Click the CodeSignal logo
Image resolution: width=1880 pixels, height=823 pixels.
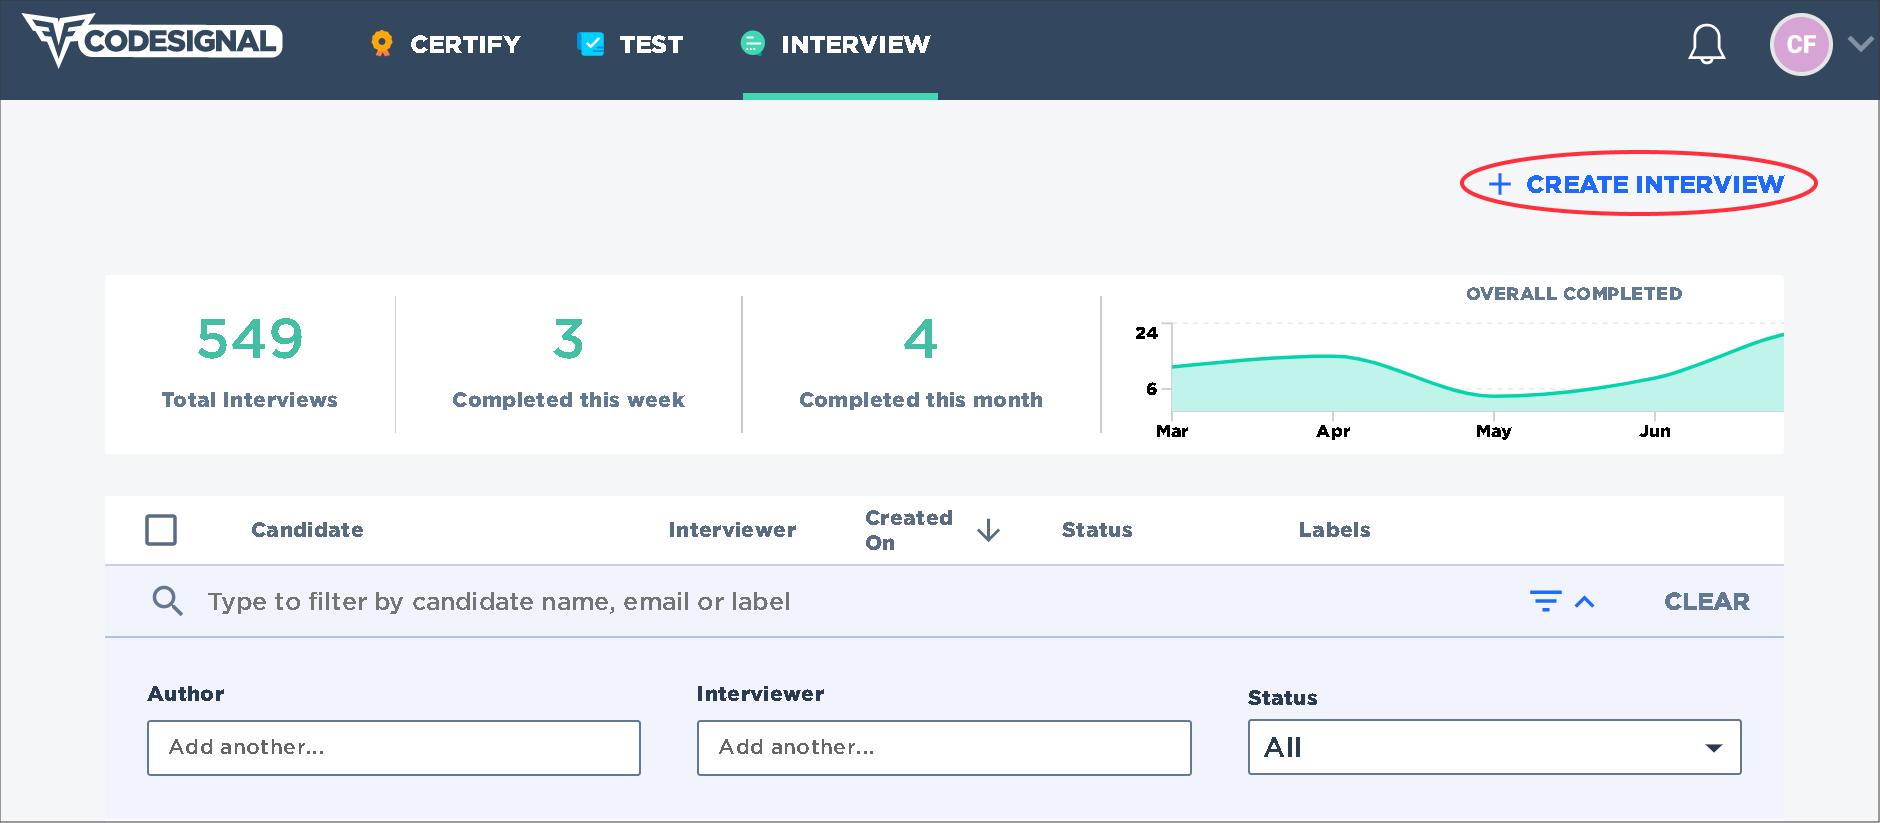152,41
